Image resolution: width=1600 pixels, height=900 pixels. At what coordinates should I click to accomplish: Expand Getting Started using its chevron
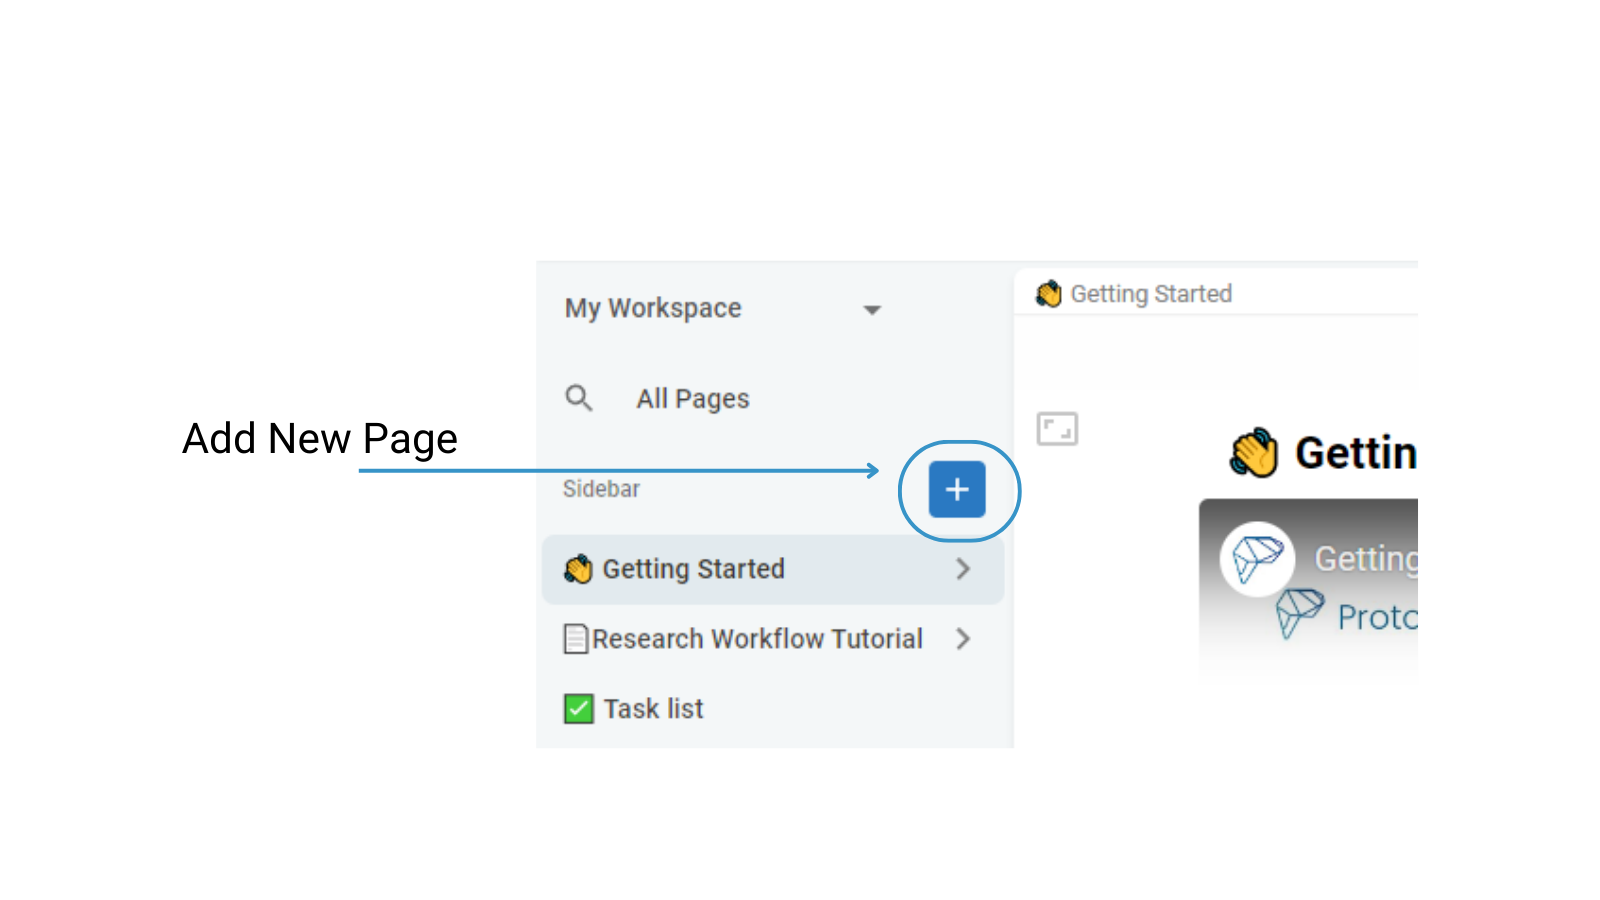963,569
